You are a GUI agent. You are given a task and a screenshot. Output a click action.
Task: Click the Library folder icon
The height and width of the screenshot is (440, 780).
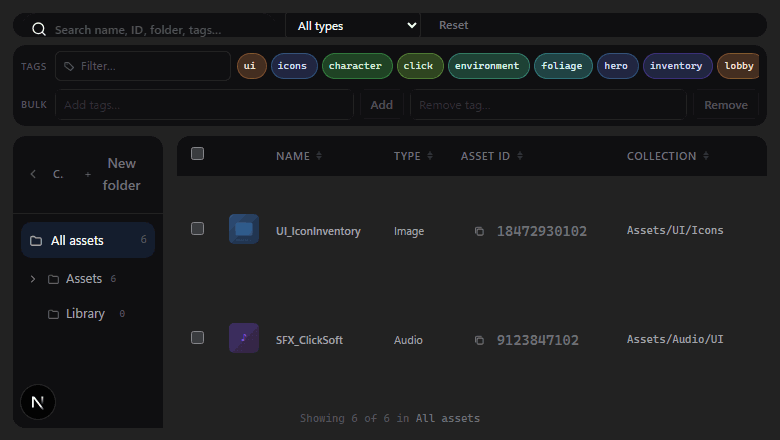point(53,314)
